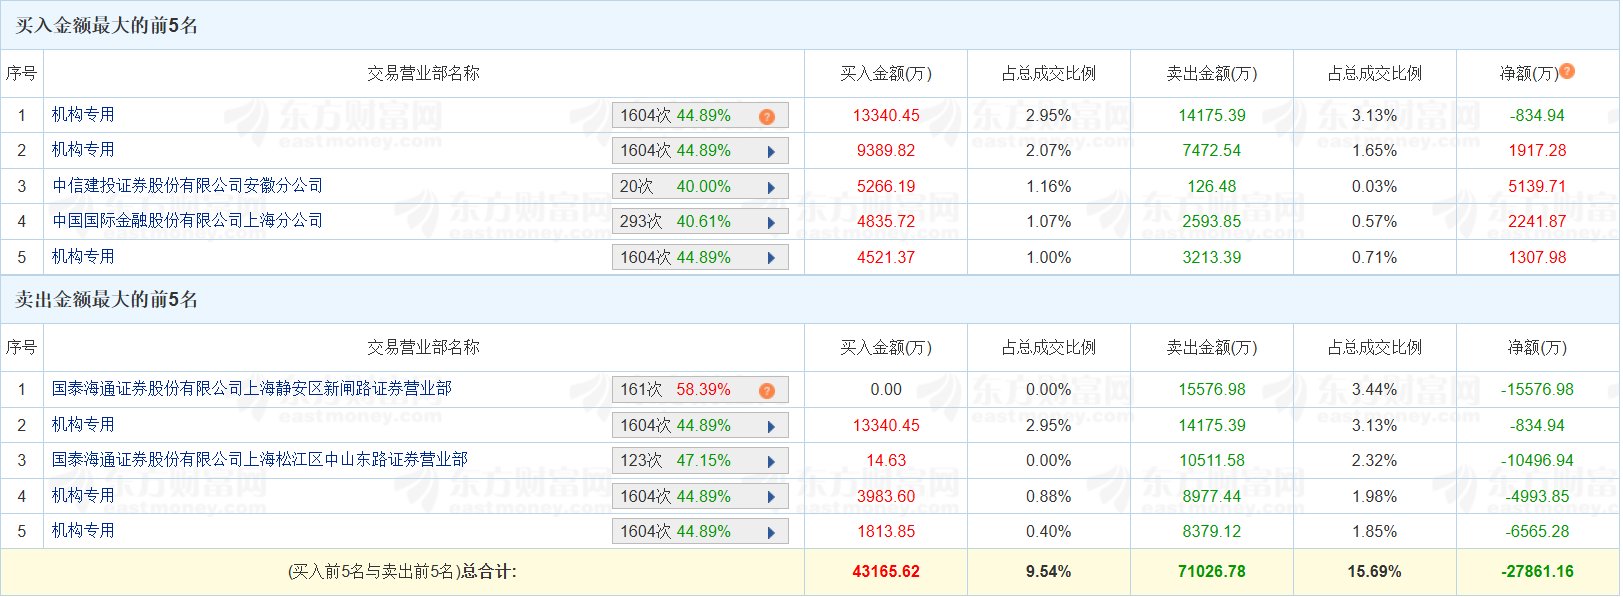Expand arrow for 中国国际金融上海分公司 293次 stats
The image size is (1623, 597).
(771, 223)
